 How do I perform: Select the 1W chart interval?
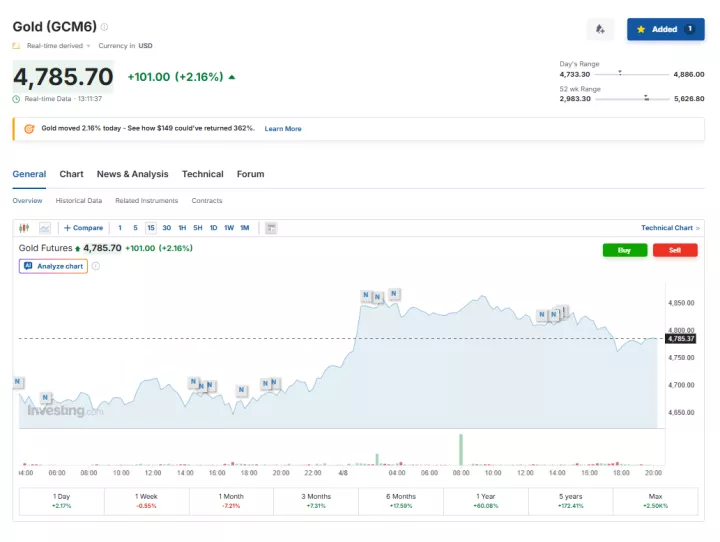coord(229,228)
